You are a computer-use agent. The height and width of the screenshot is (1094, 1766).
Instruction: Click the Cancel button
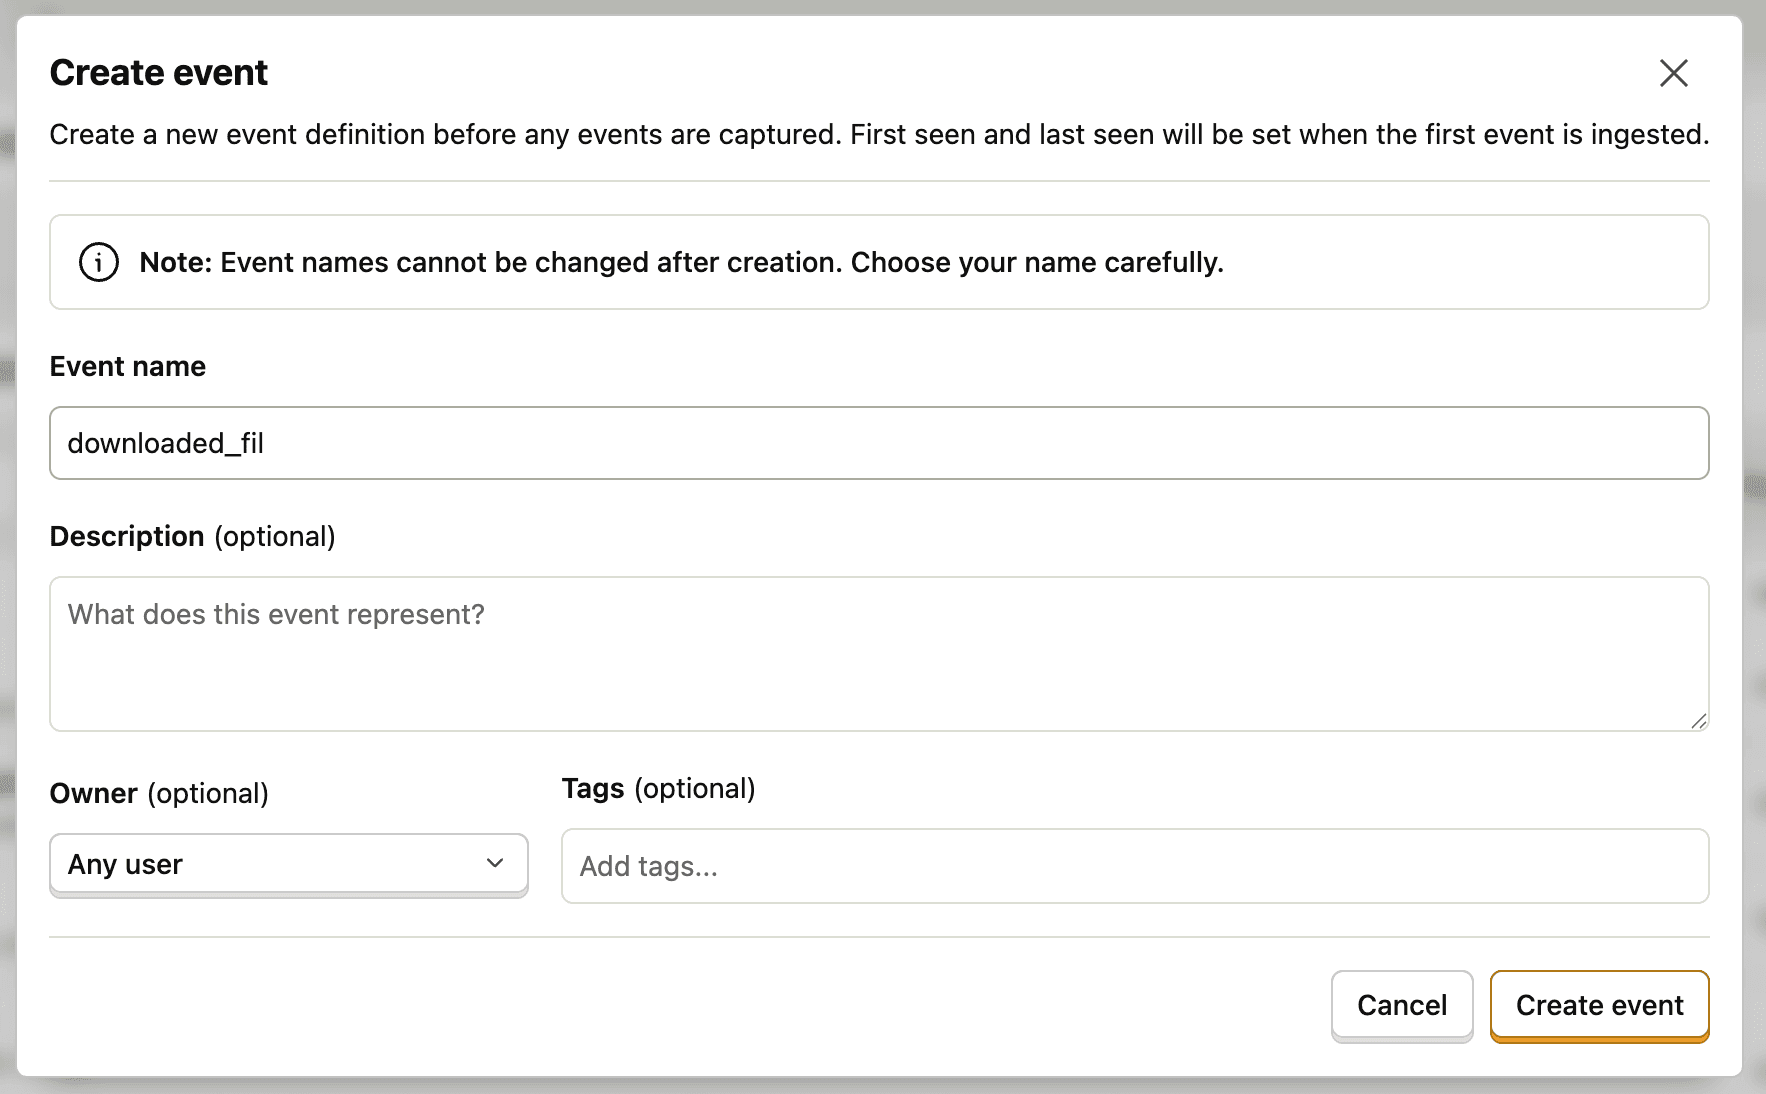click(x=1401, y=1005)
